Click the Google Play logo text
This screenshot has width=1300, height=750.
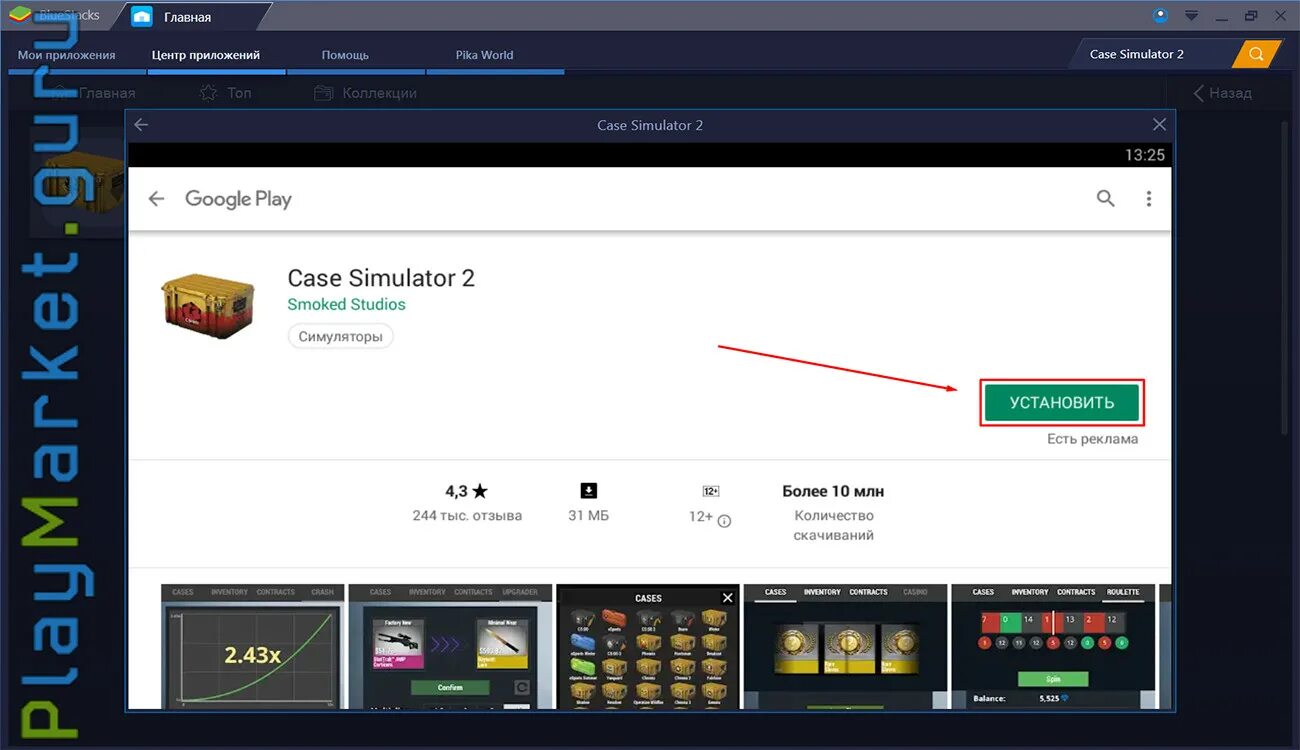238,199
